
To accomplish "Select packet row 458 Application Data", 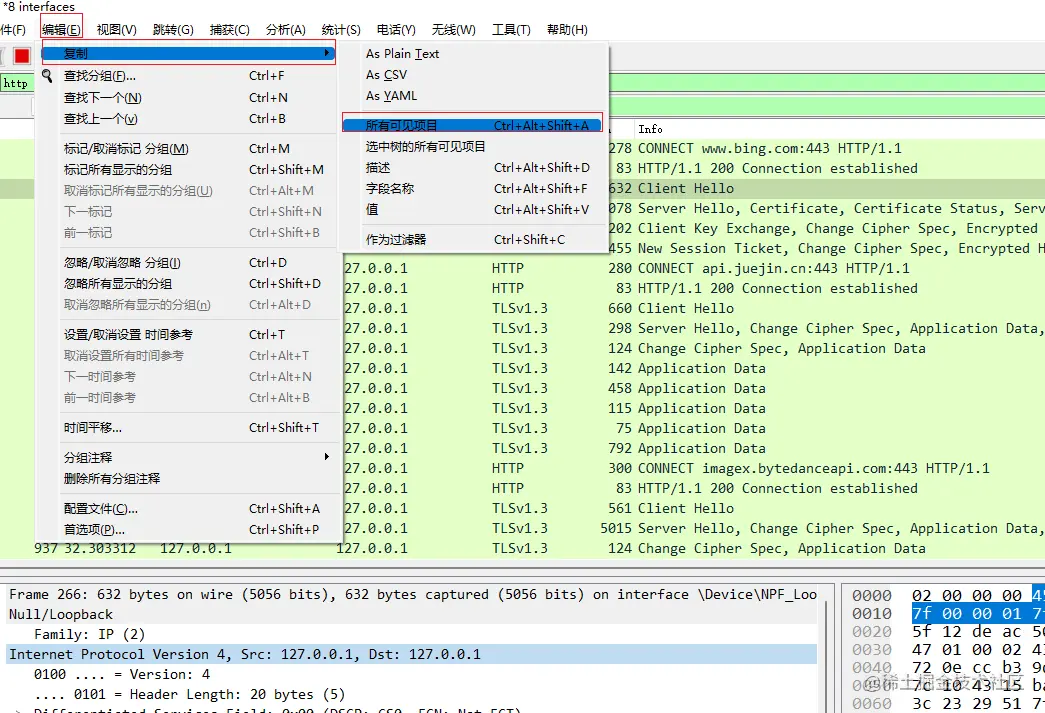I will tap(693, 388).
